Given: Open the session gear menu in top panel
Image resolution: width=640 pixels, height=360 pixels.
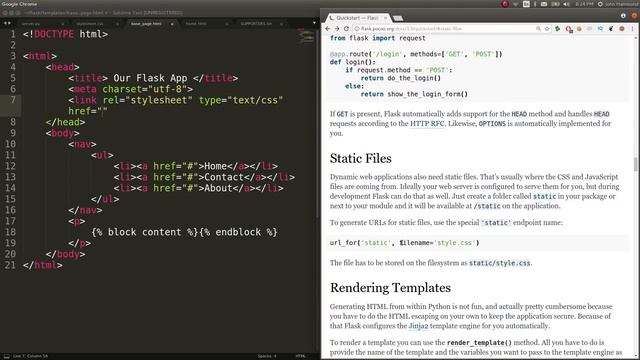Looking at the screenshot, I should 600,4.
